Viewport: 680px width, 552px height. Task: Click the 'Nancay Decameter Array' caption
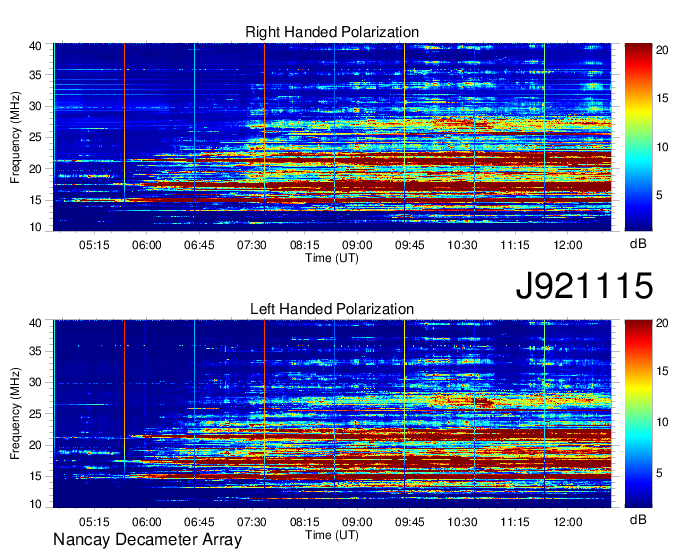[147, 539]
